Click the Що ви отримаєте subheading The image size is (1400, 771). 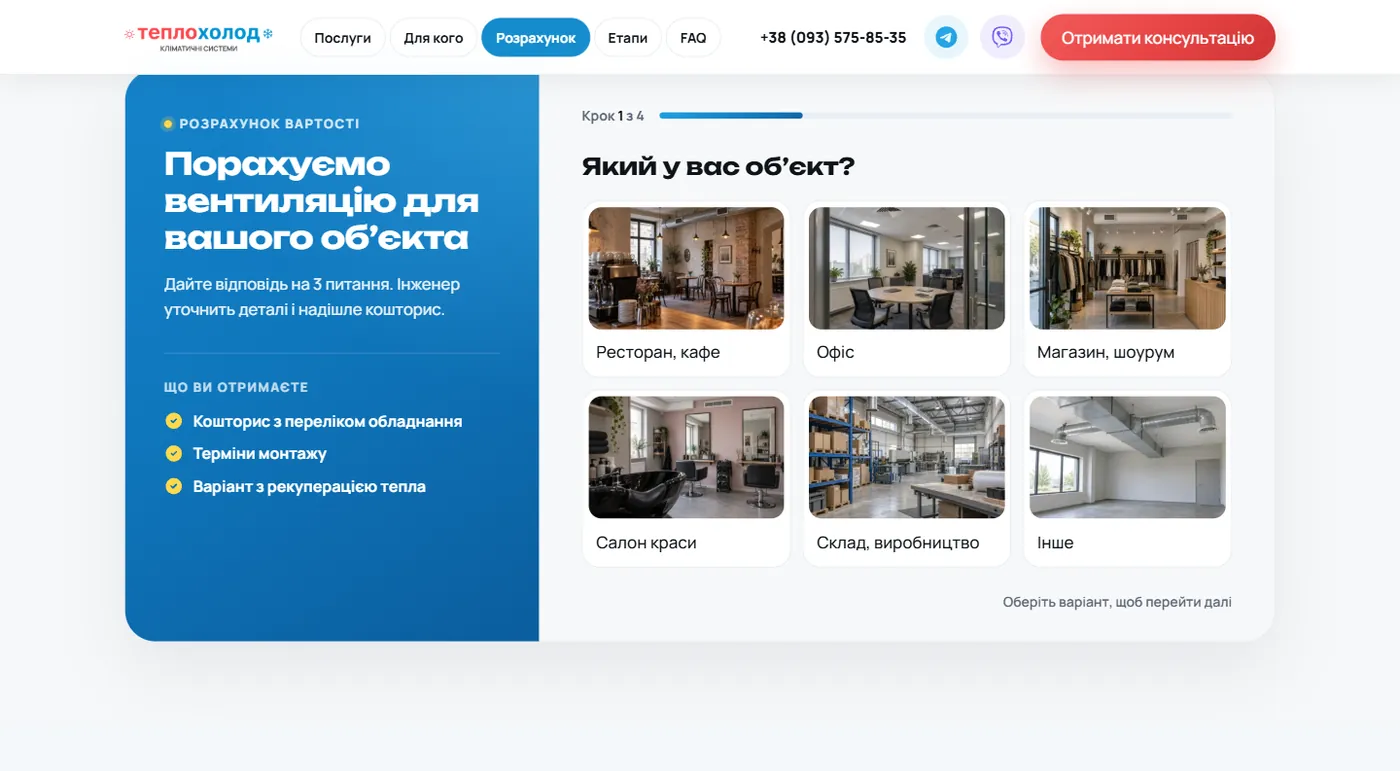click(x=236, y=387)
